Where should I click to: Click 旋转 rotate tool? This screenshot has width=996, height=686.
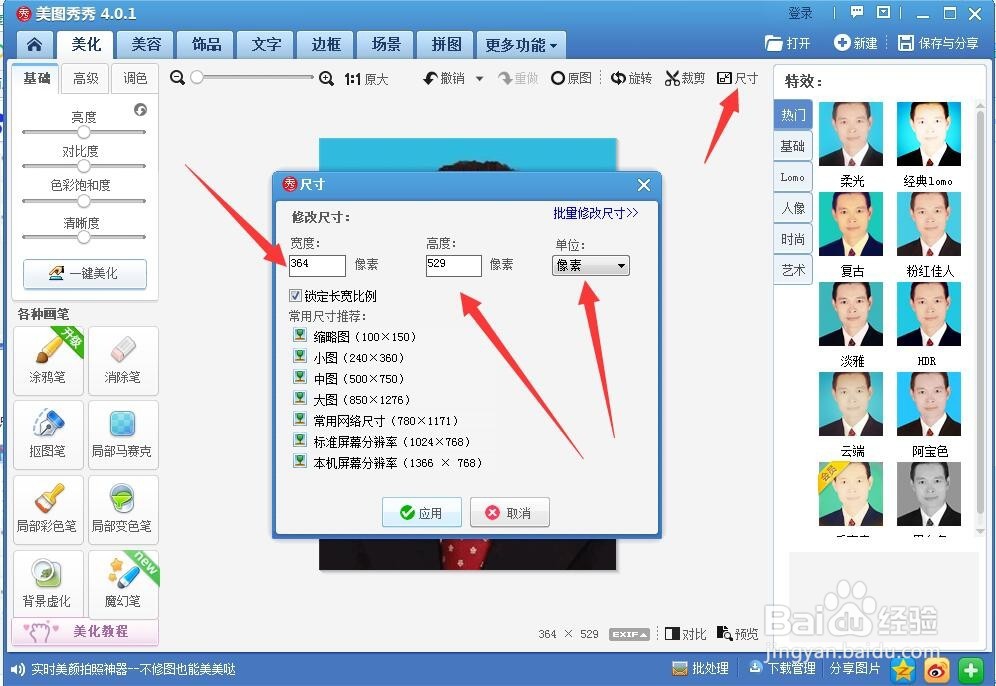coord(631,78)
